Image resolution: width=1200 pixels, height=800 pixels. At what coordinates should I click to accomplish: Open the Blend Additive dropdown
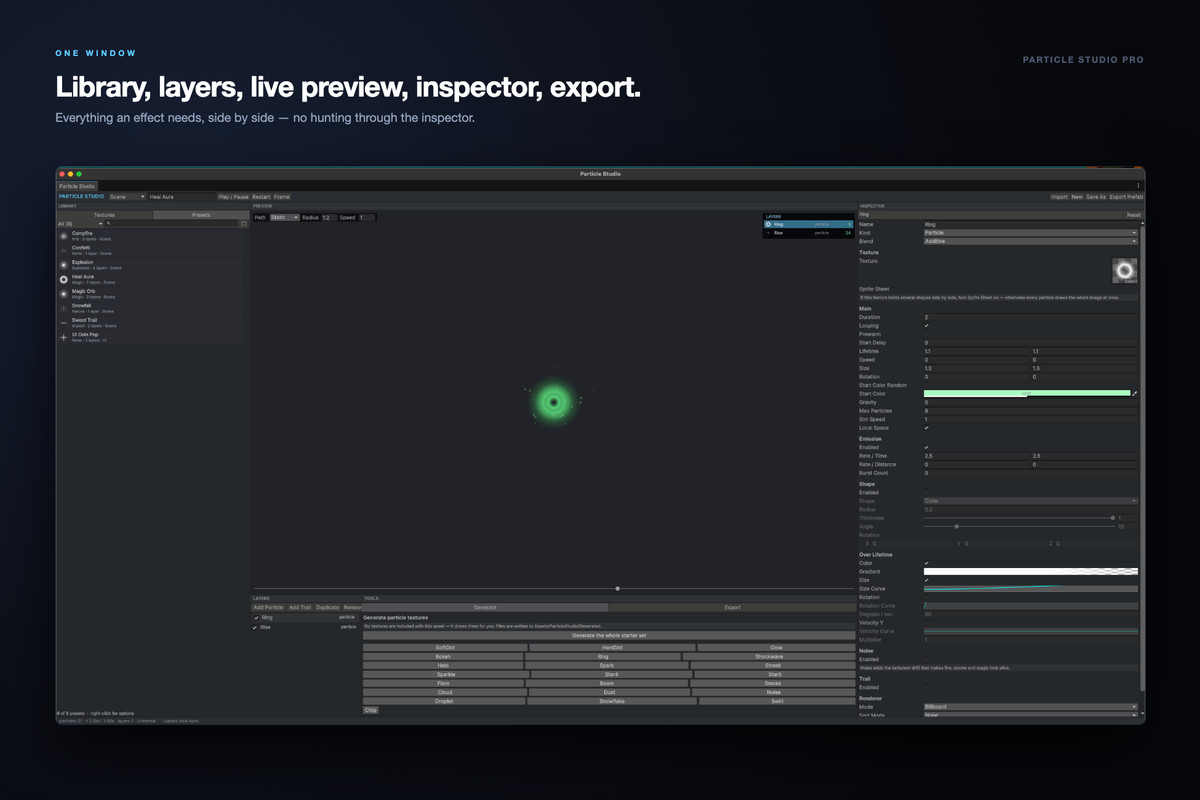[x=1031, y=241]
